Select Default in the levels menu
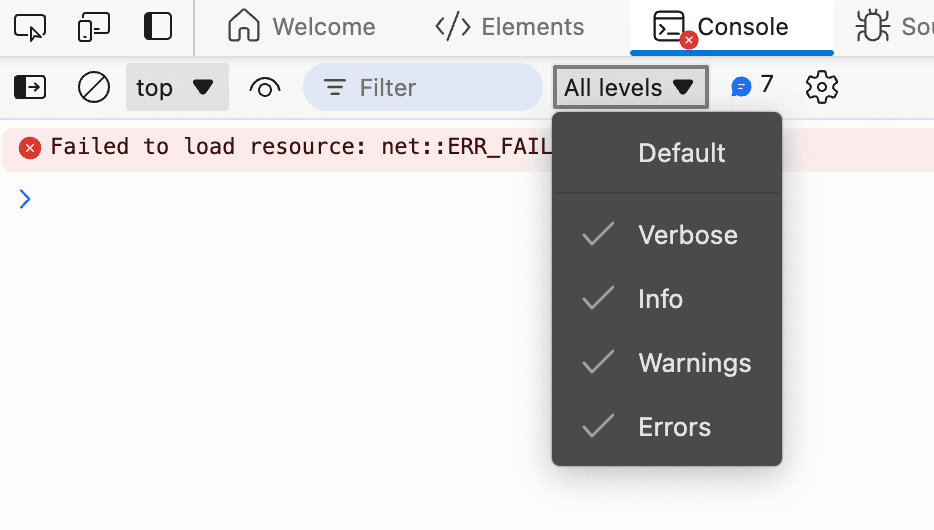This screenshot has height=530, width=934. pyautogui.click(x=681, y=153)
